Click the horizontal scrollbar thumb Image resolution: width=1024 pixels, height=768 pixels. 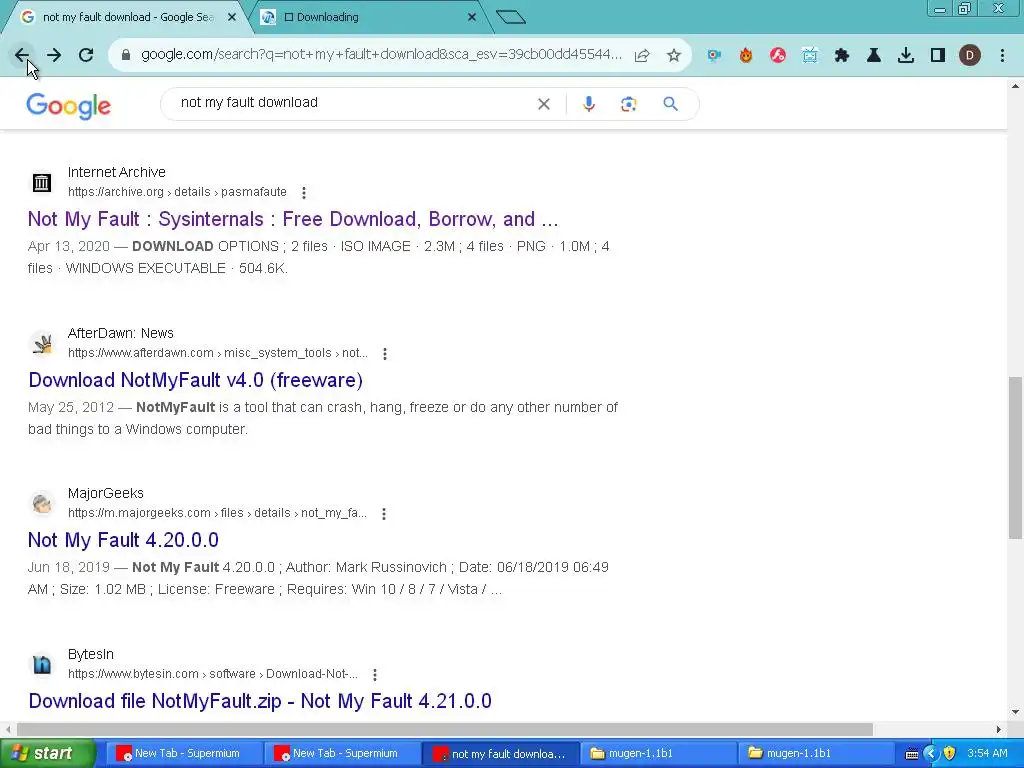pyautogui.click(x=444, y=729)
